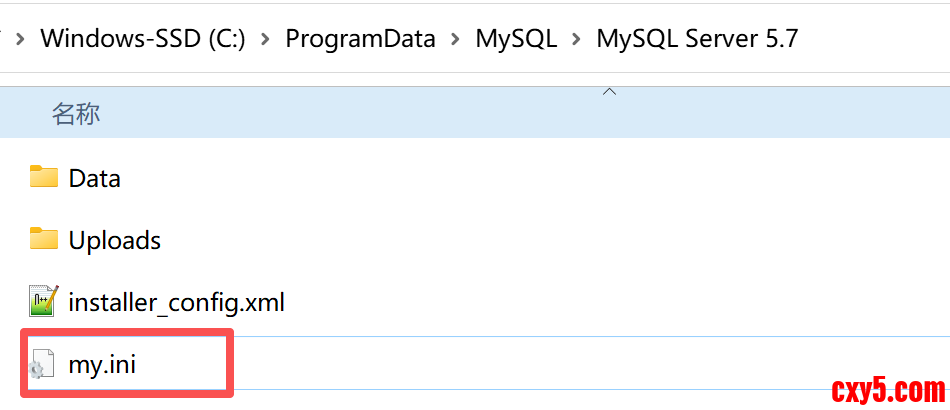Open the chevron dropdown after MySQL

coord(577,39)
